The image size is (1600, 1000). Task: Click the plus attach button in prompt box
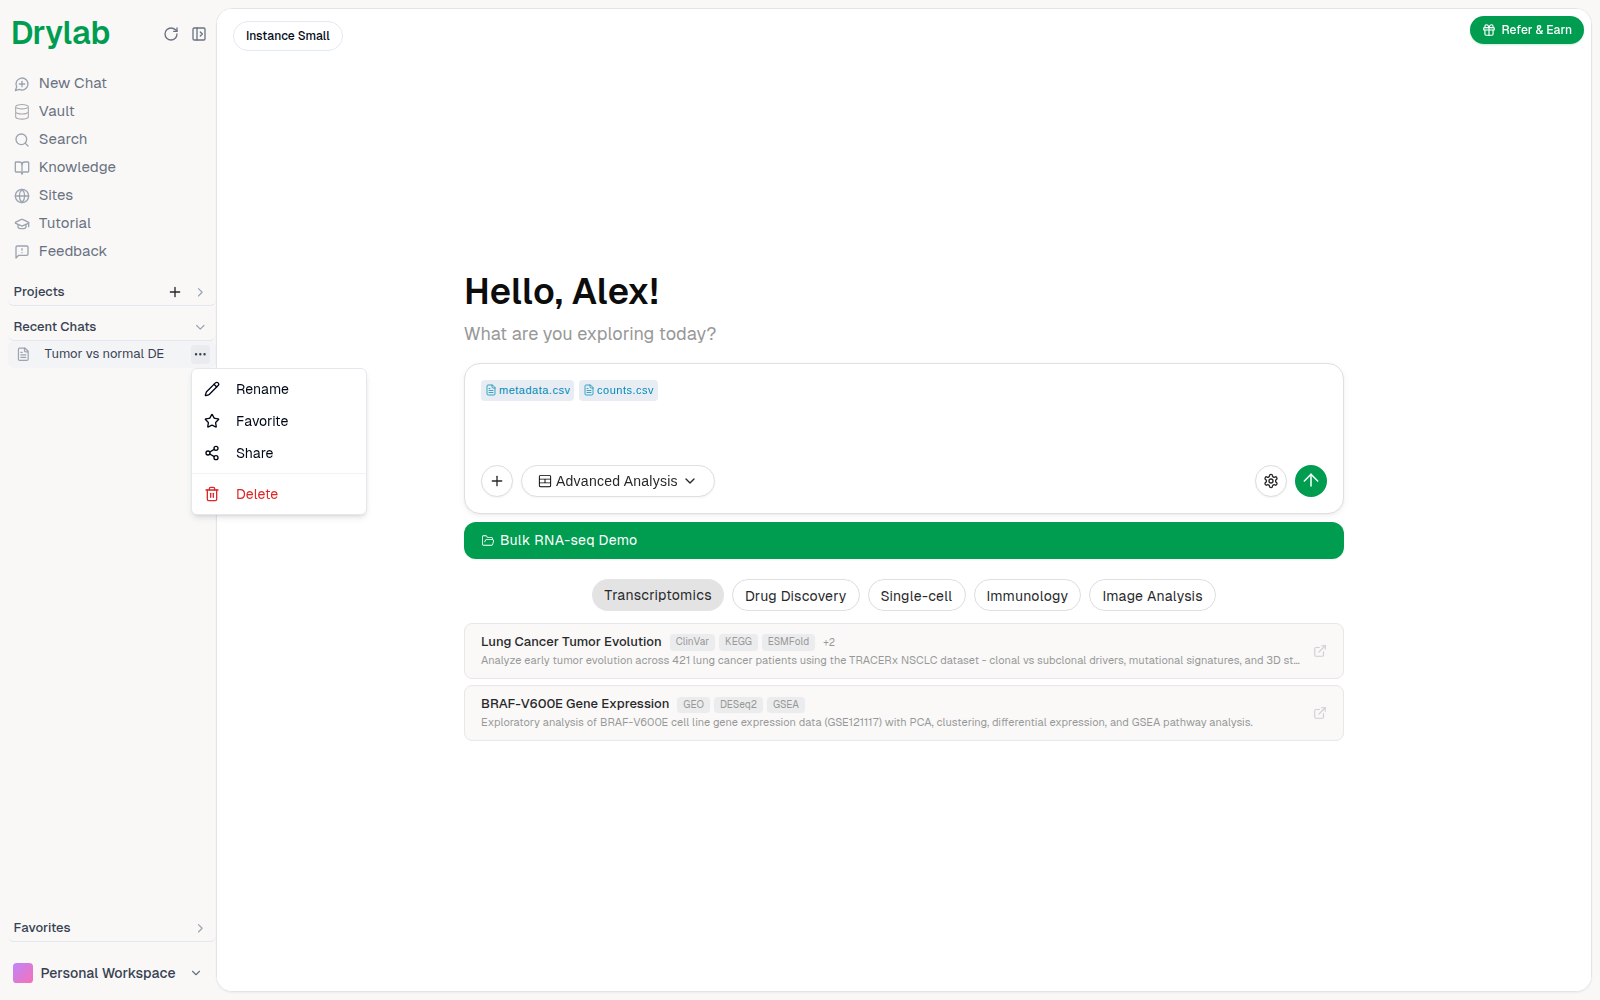(497, 481)
